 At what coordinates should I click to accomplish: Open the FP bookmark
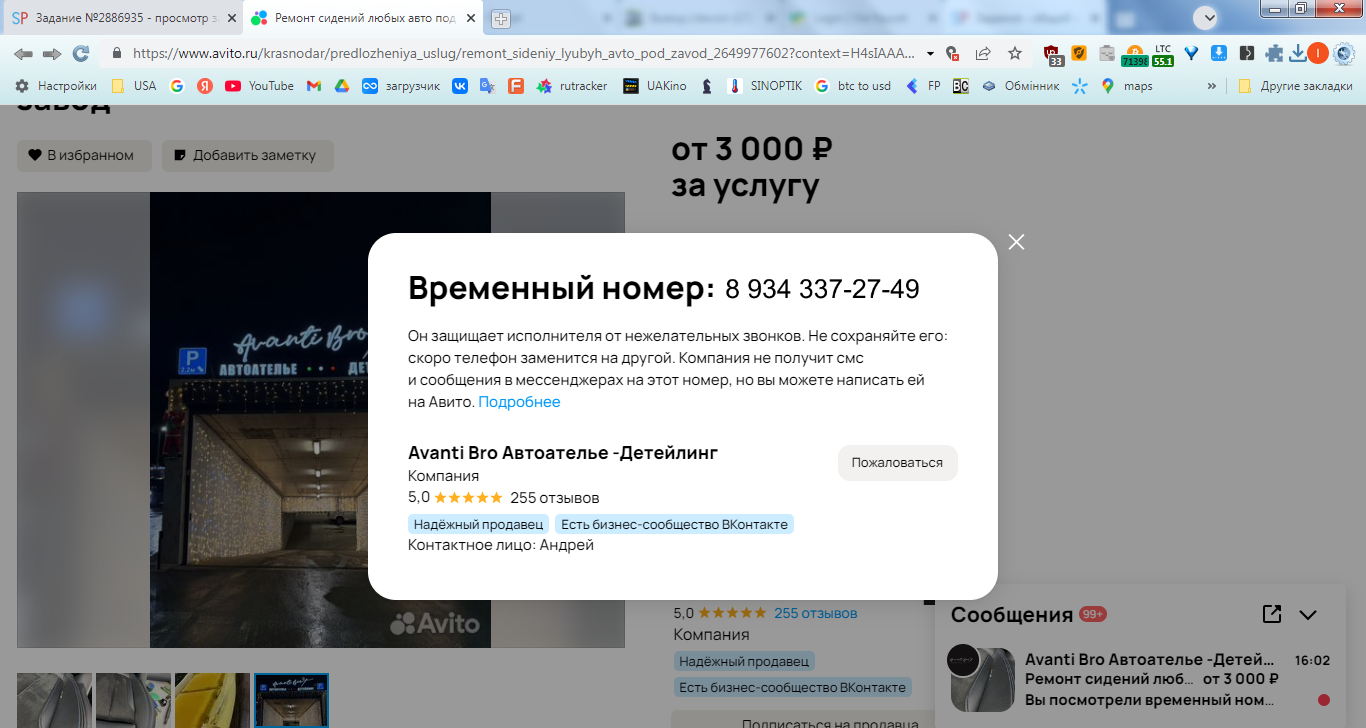click(923, 86)
